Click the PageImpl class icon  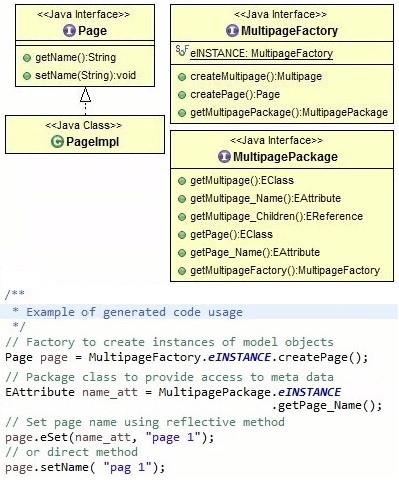(x=57, y=142)
